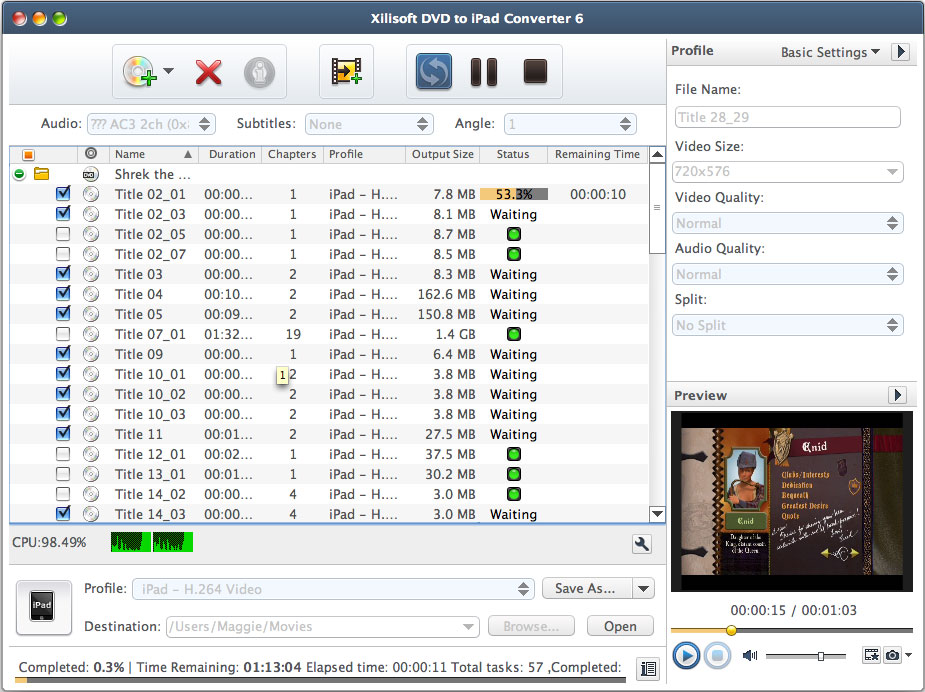Image resolution: width=925 pixels, height=692 pixels.
Task: Click the red X remove button
Action: point(208,72)
